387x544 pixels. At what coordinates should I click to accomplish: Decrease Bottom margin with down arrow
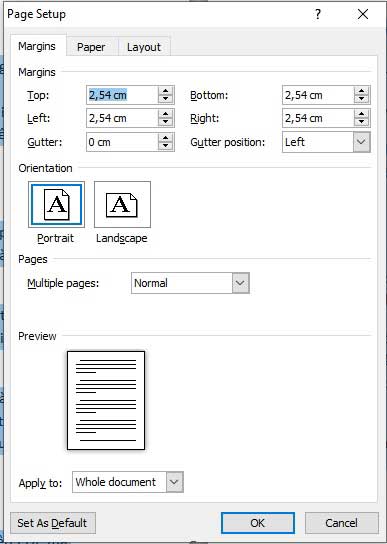362,99
